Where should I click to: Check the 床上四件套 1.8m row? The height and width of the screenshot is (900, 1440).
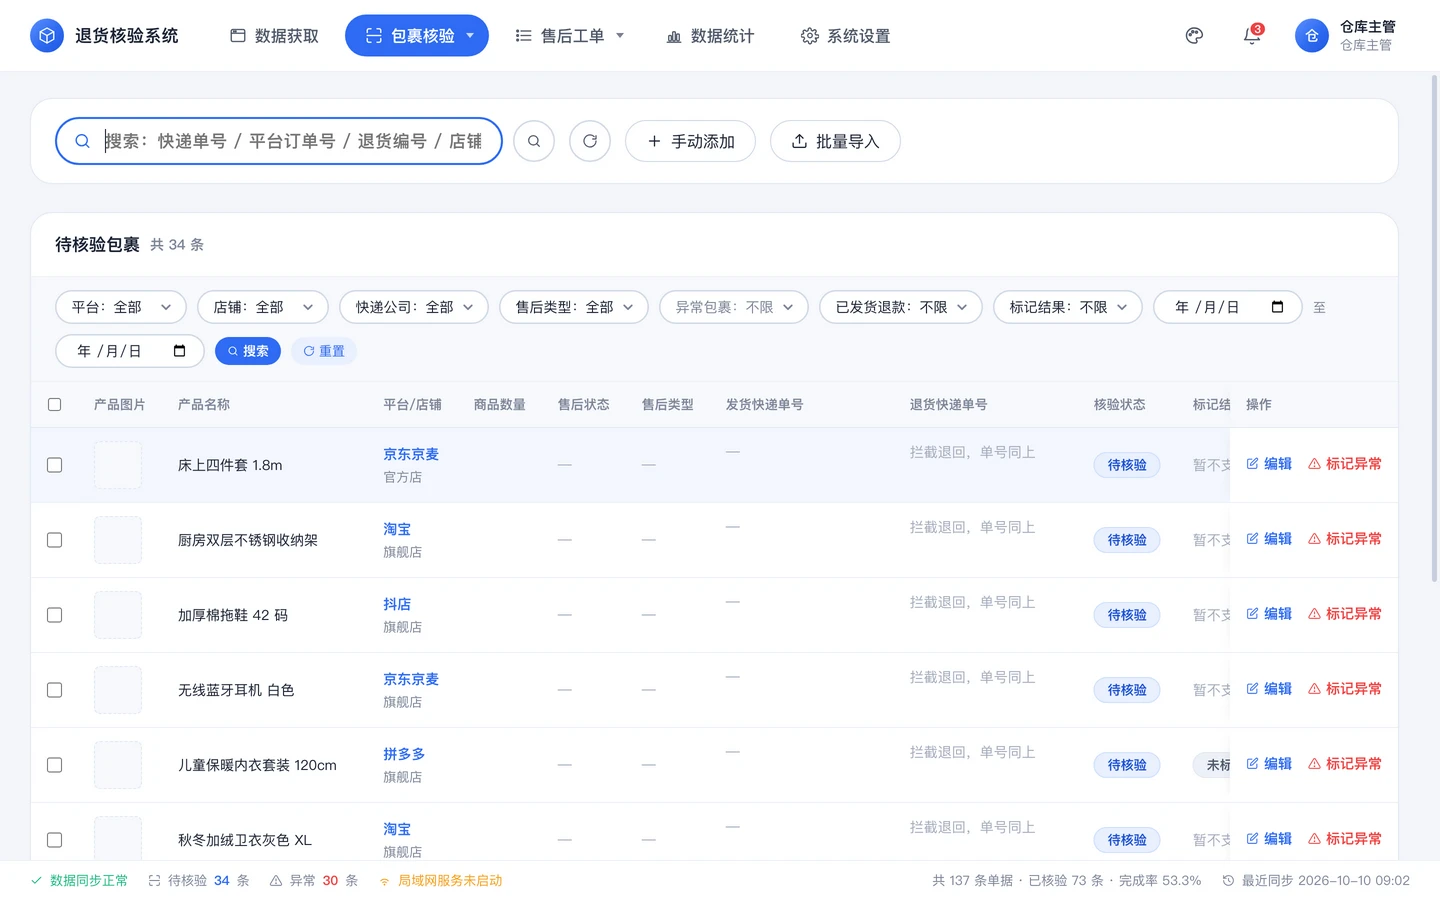(x=55, y=465)
